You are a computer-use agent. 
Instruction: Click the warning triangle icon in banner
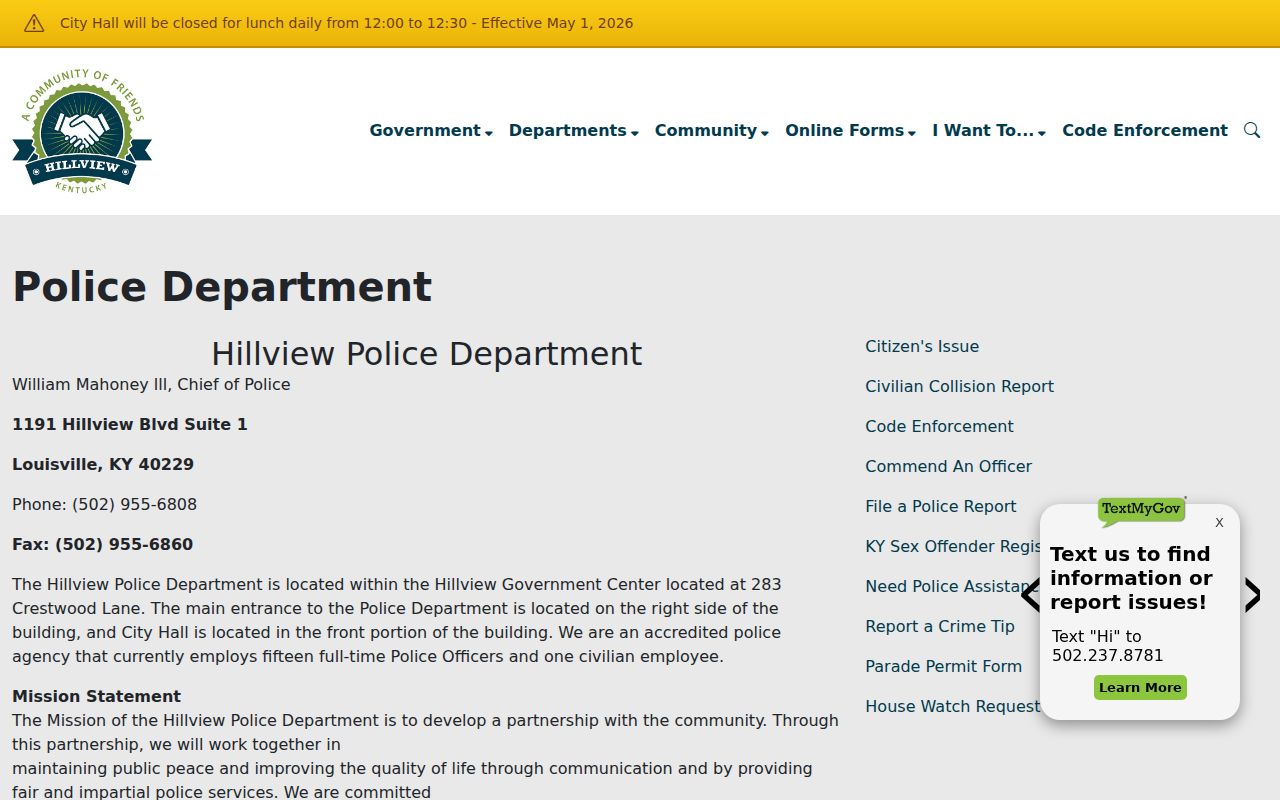34,23
